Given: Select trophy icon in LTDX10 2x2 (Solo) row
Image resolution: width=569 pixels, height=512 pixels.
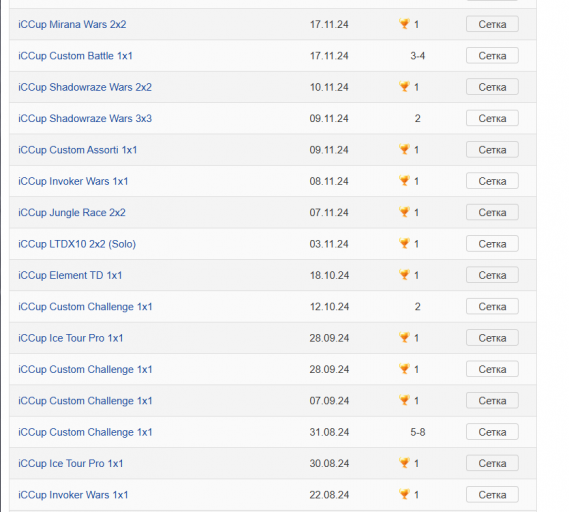Looking at the screenshot, I should pos(404,243).
